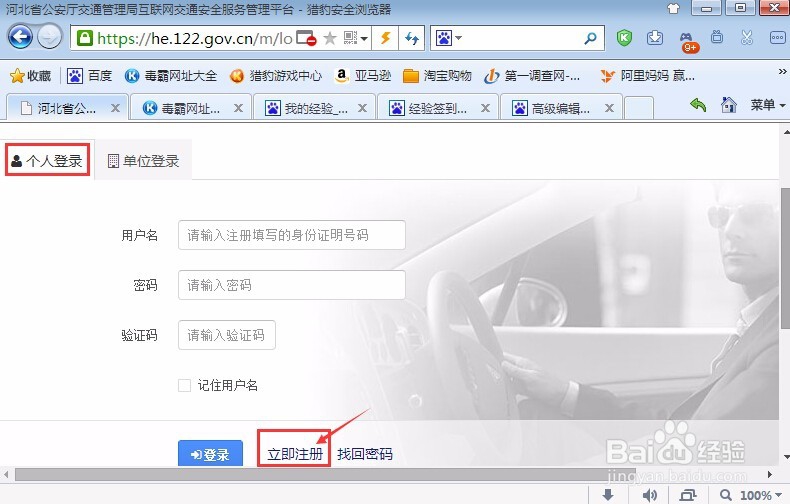The width and height of the screenshot is (790, 504).
Task: Open the 淘宝购物 bookmark folder
Action: point(437,76)
